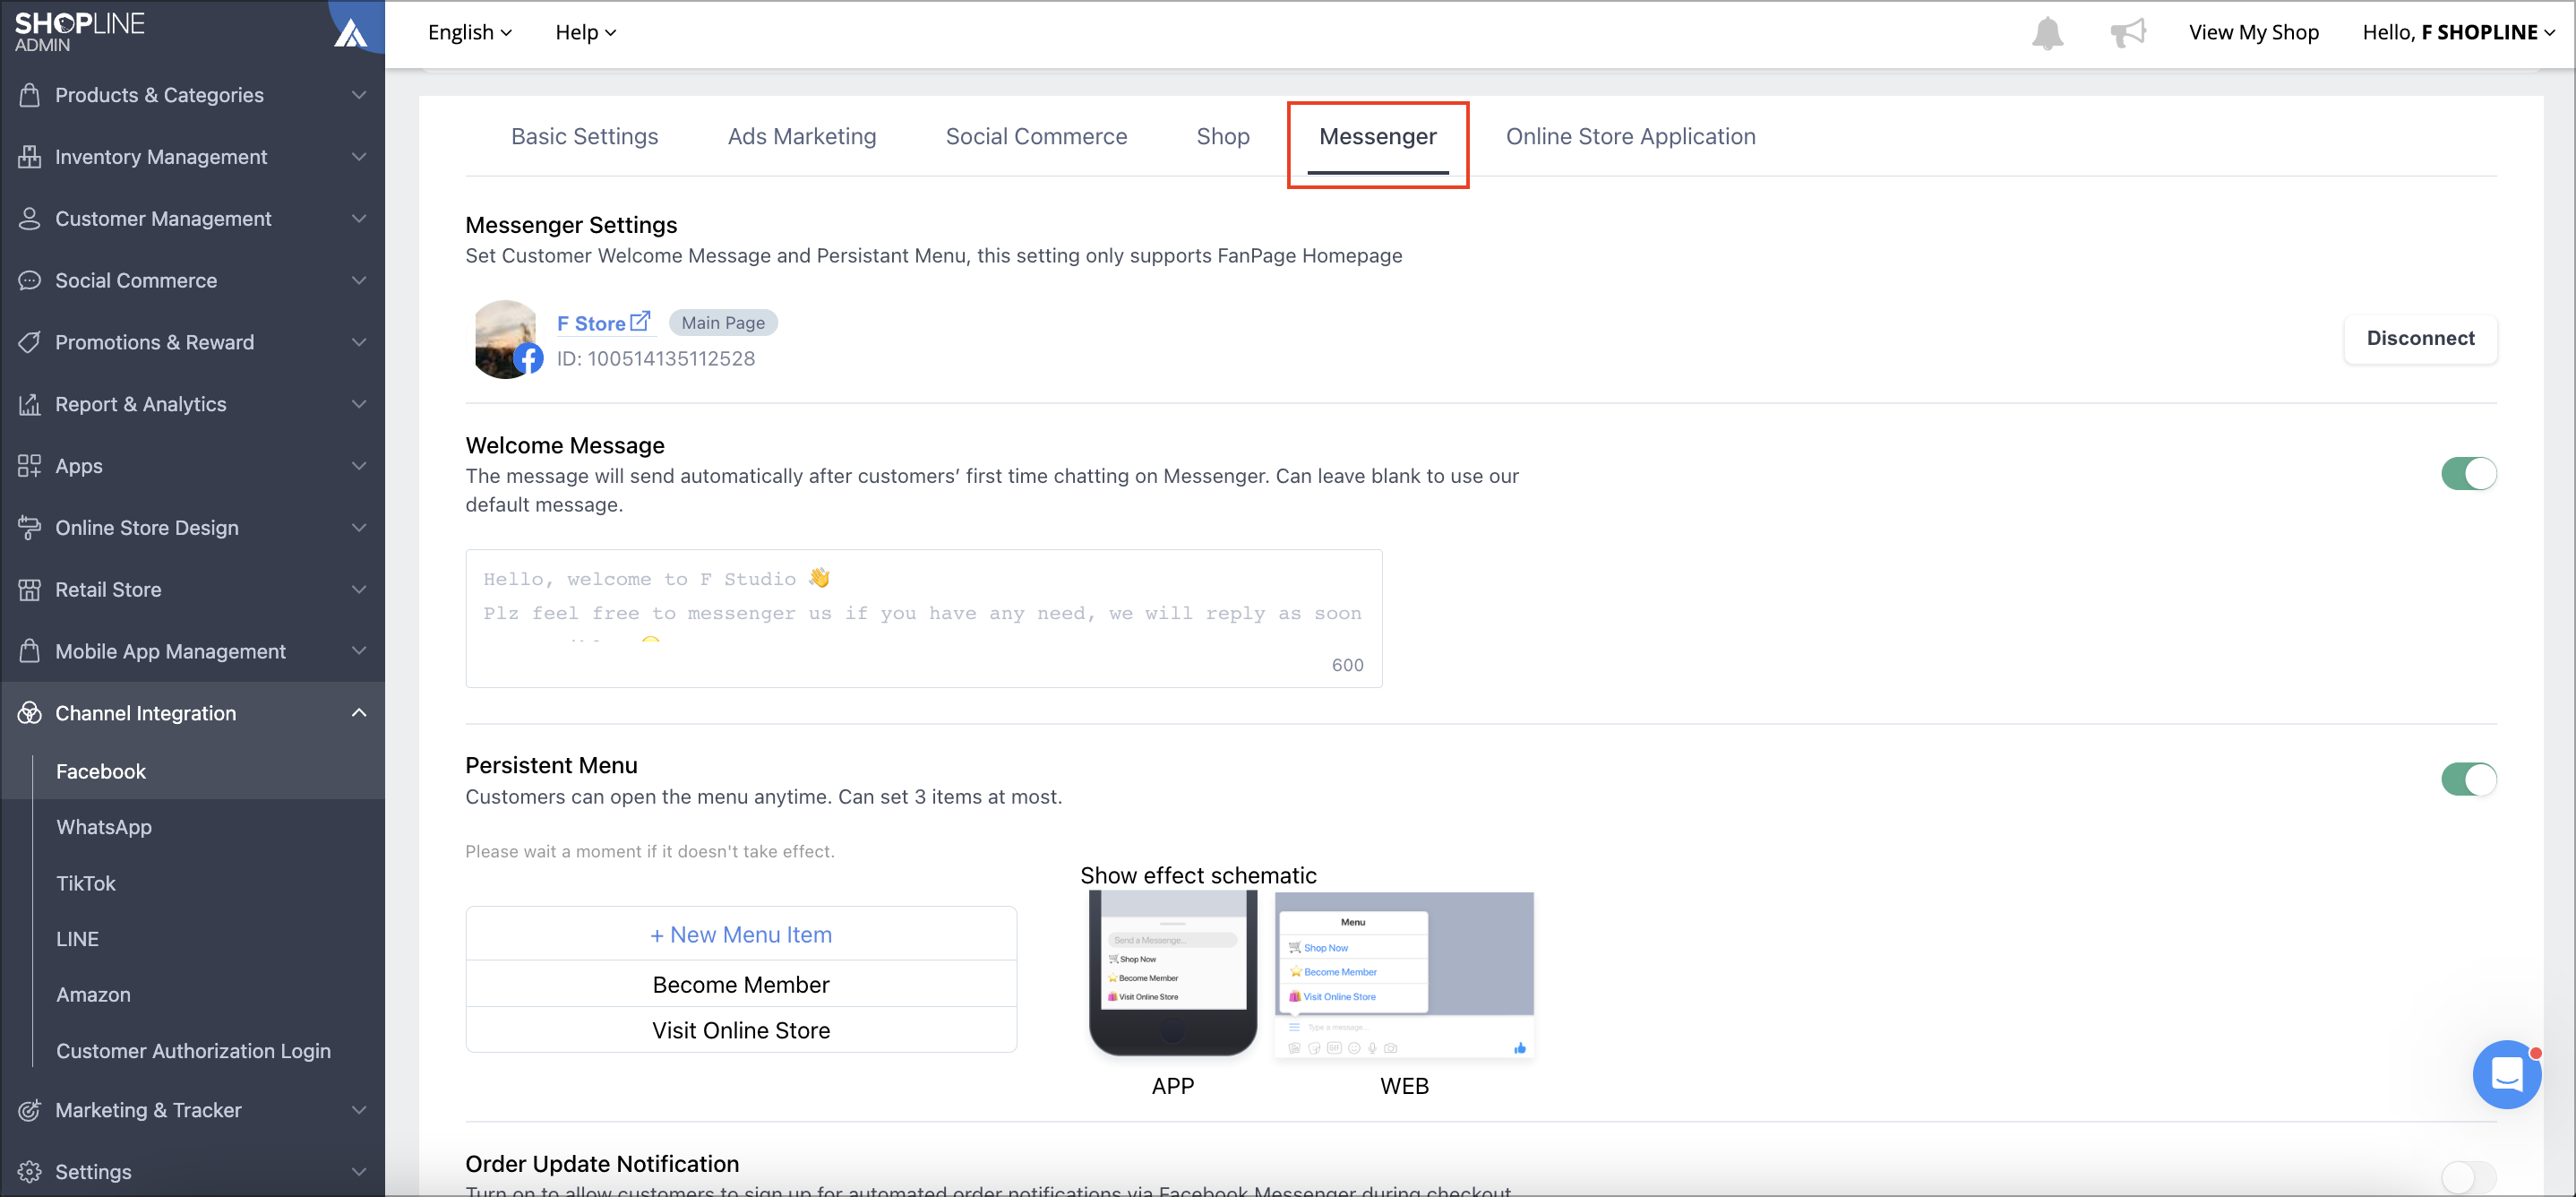
Task: Click the Marketing & Tracker target icon
Action: [29, 1110]
